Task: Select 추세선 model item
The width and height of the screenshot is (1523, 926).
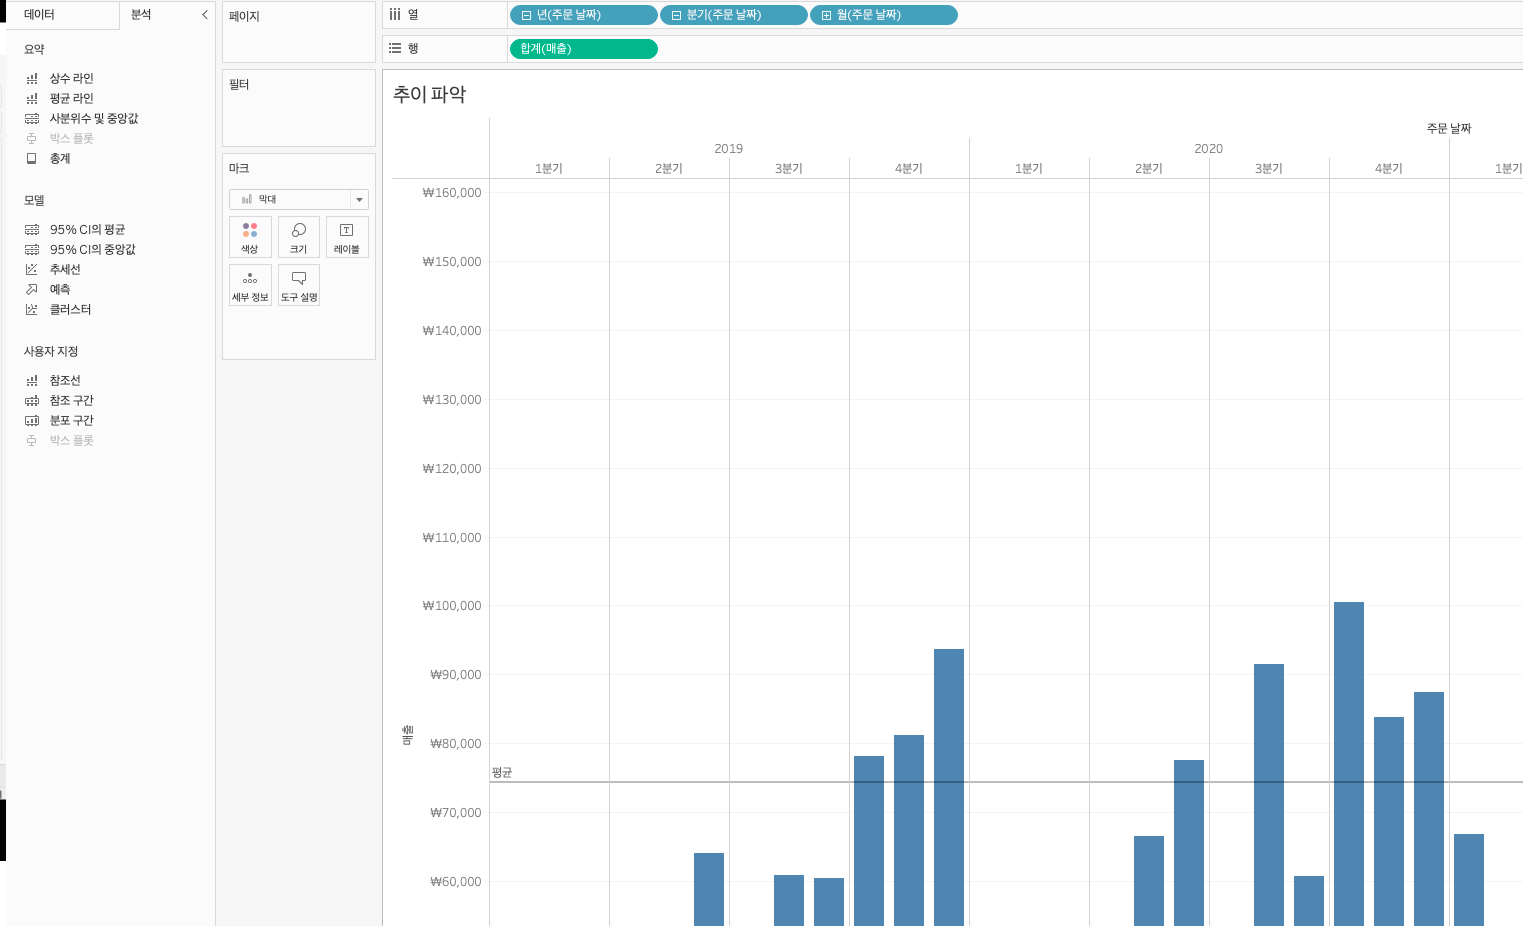Action: click(x=65, y=269)
